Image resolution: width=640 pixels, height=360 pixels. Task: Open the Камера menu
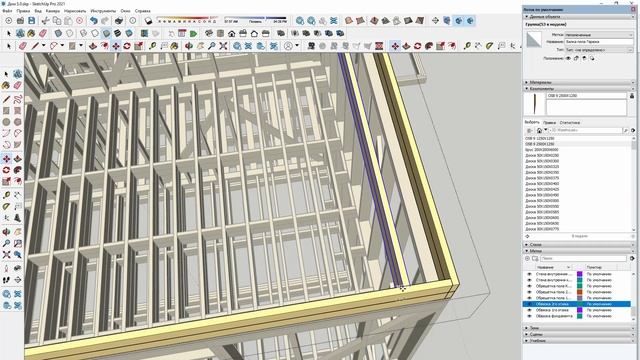tap(52, 11)
